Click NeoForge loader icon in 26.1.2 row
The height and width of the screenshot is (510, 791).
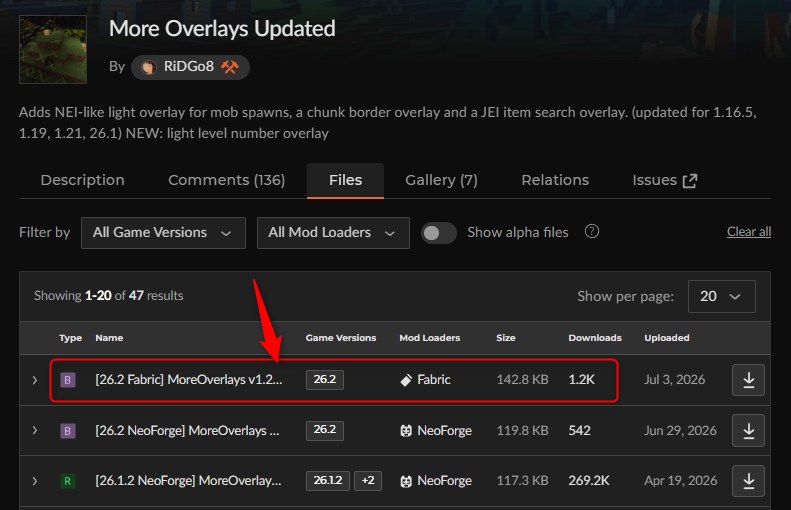click(406, 481)
